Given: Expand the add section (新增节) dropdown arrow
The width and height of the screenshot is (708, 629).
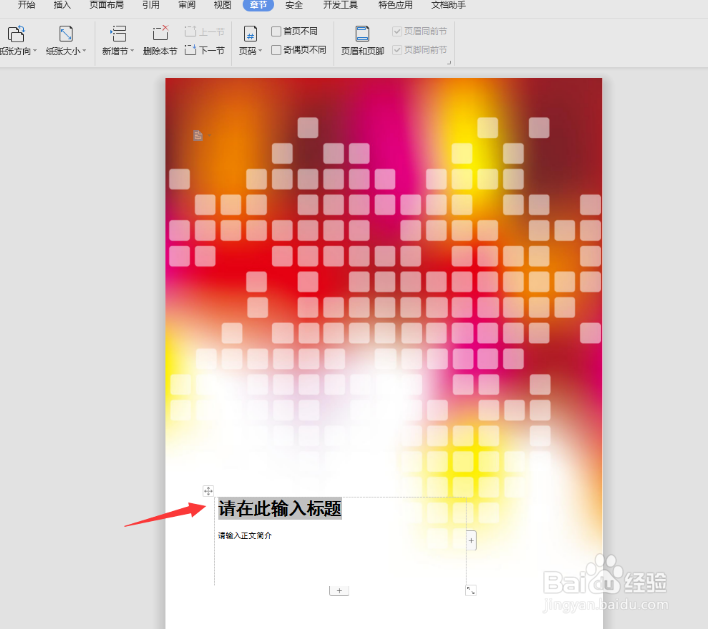Looking at the screenshot, I should tap(132, 51).
